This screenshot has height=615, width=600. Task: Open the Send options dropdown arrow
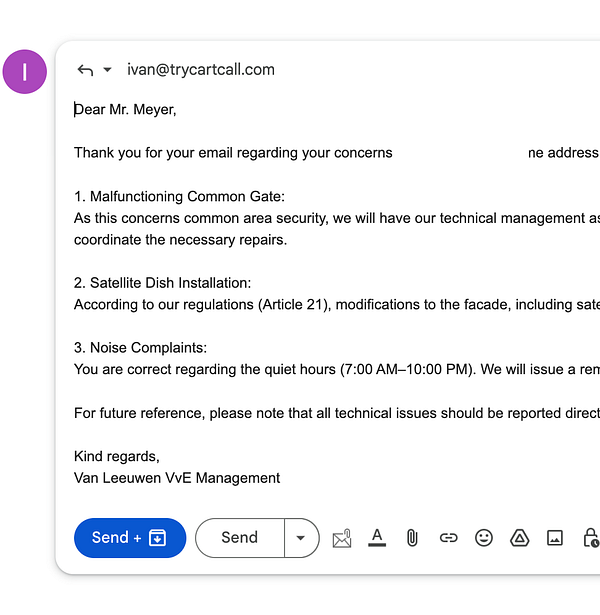301,538
